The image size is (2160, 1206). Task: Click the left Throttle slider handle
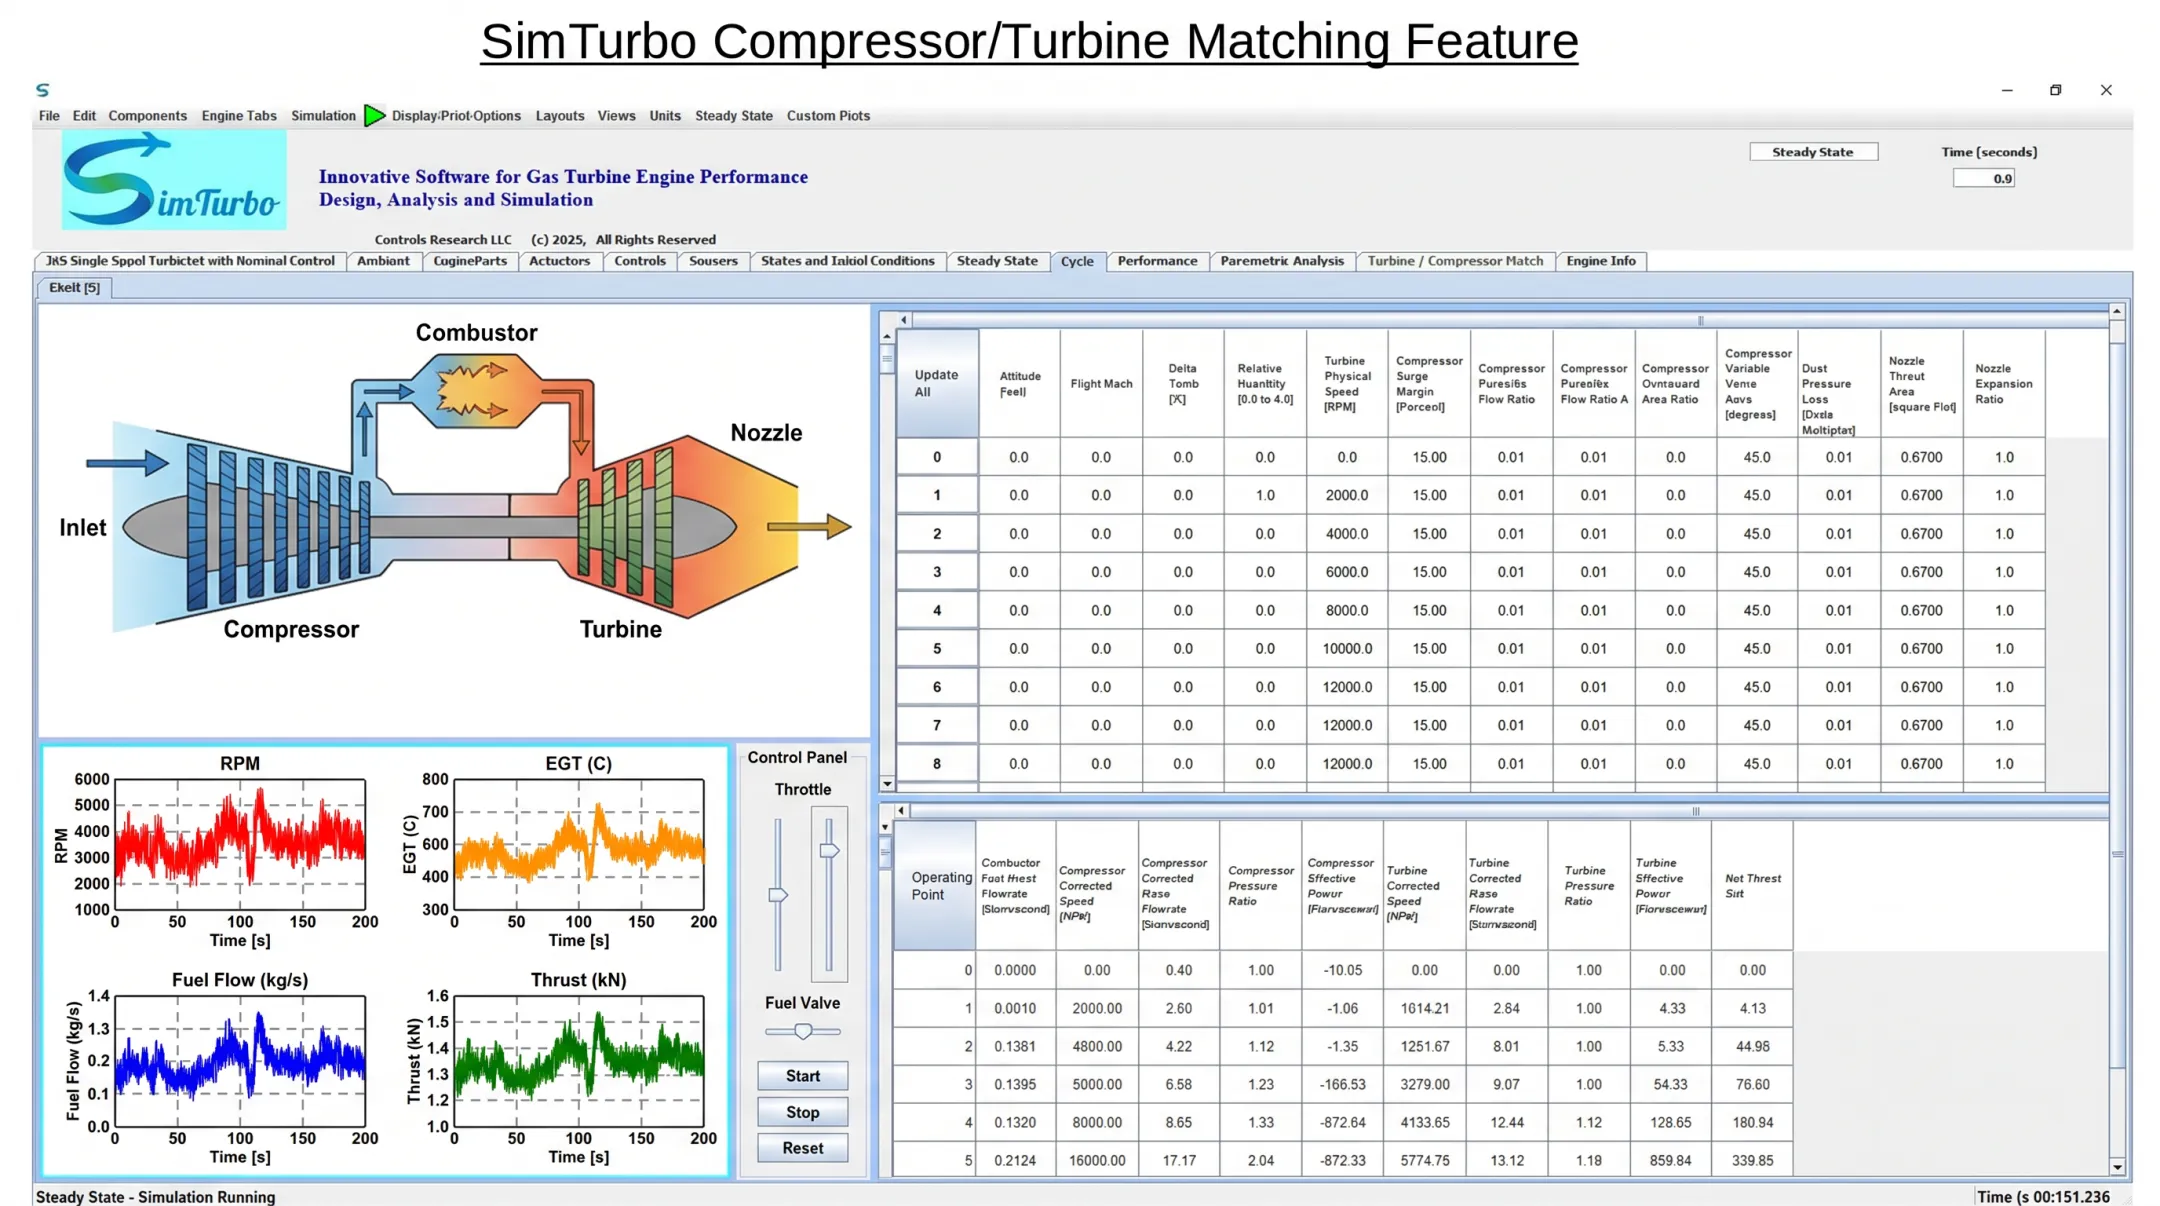(x=778, y=895)
